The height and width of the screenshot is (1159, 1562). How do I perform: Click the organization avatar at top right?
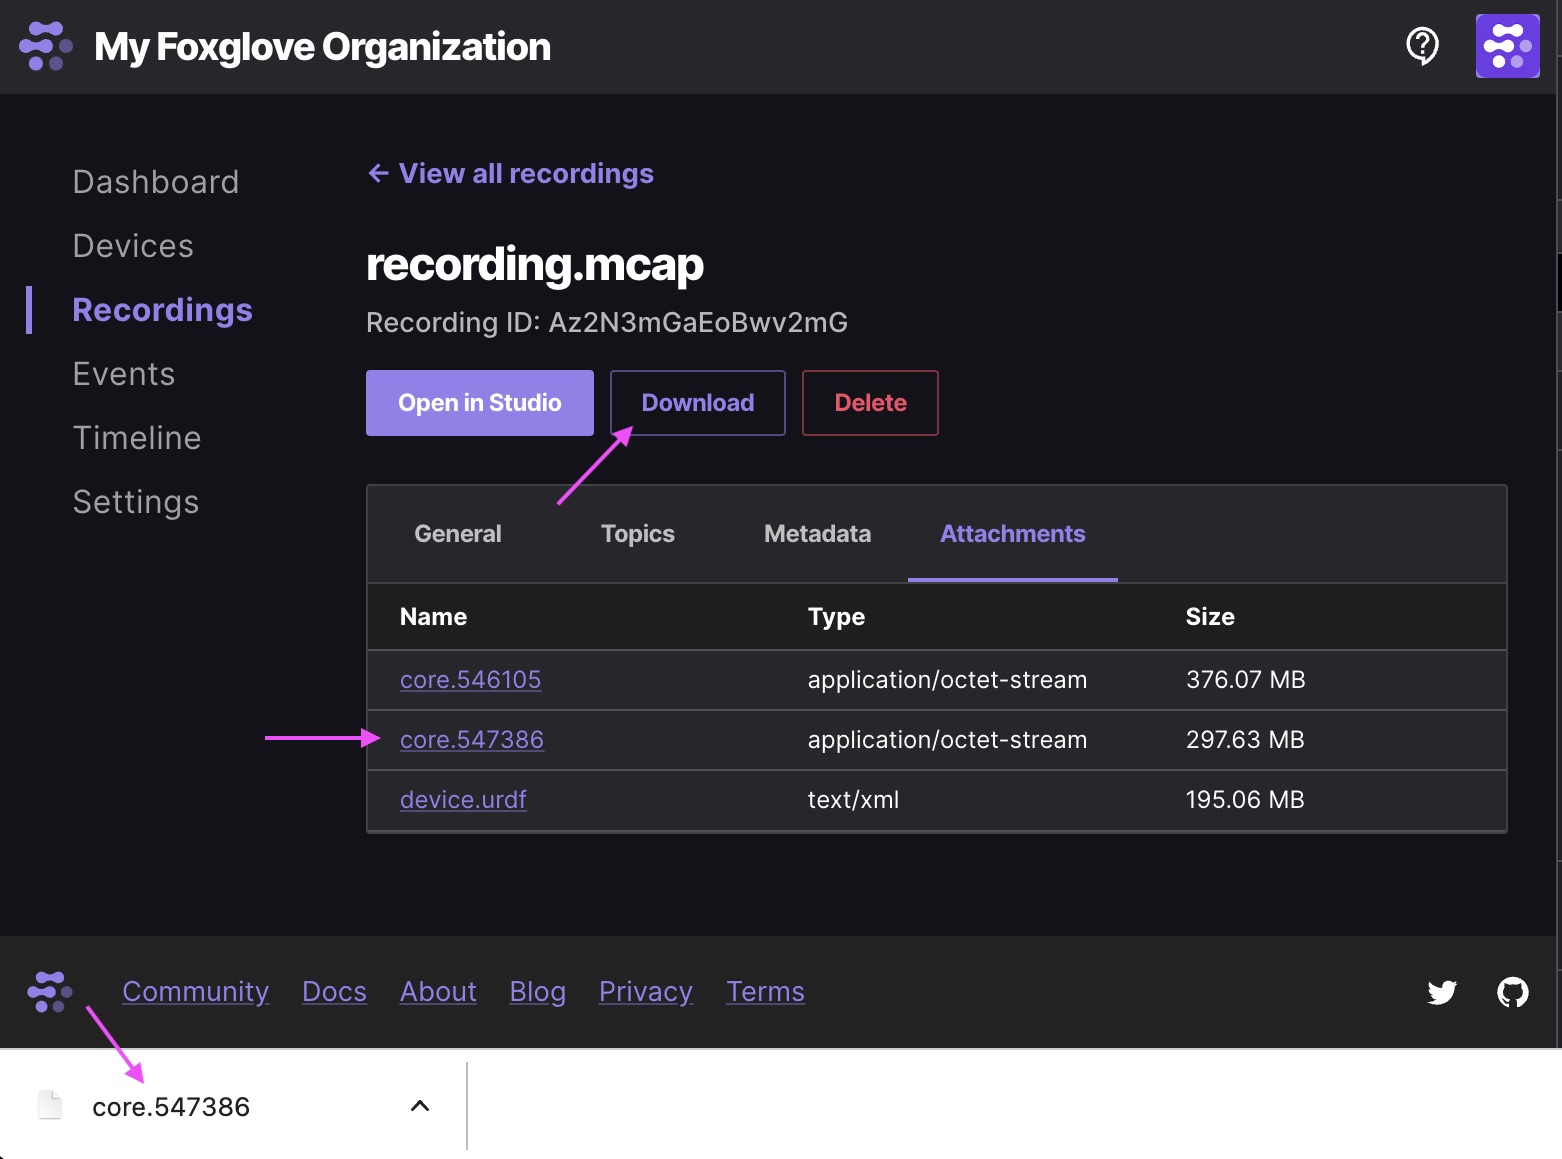pos(1508,46)
